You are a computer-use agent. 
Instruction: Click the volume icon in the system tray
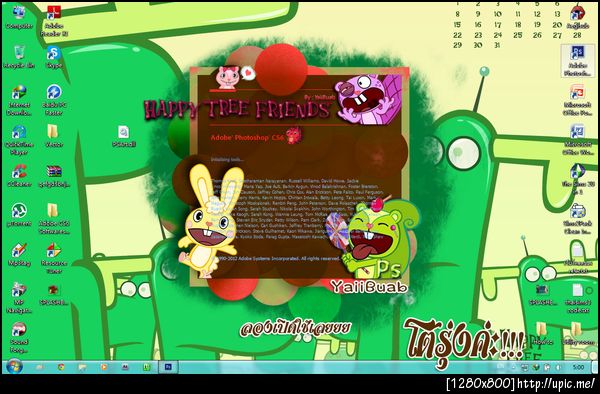(558, 367)
